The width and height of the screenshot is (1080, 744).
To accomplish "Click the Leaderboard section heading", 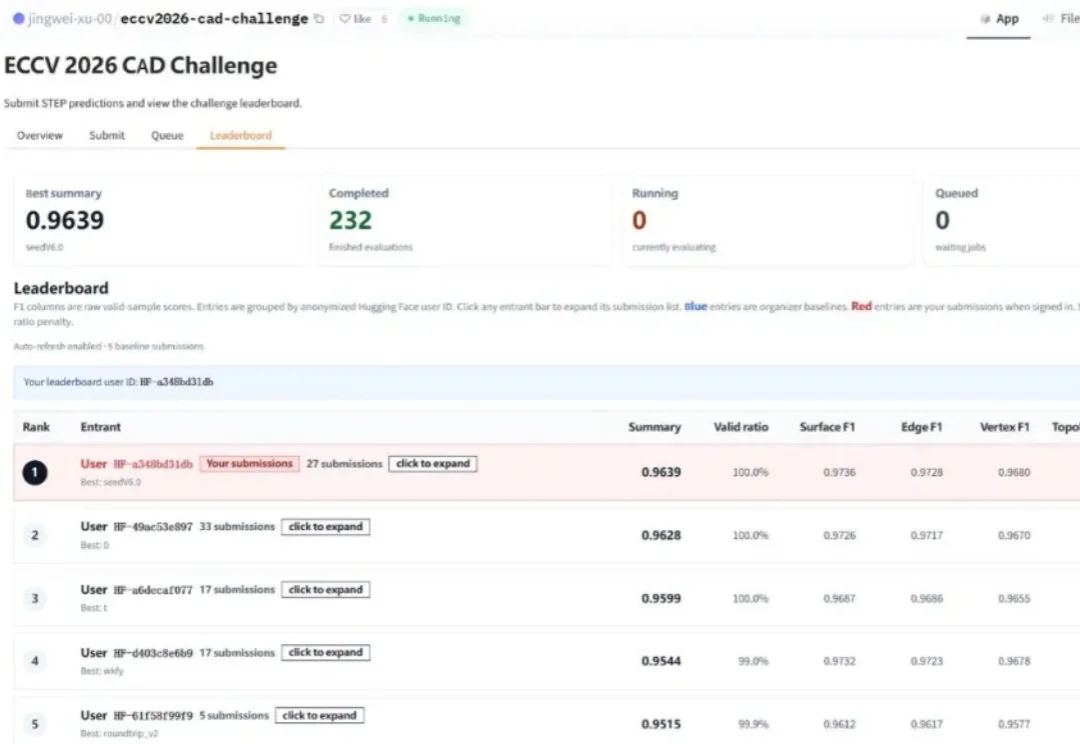I will pyautogui.click(x=61, y=288).
